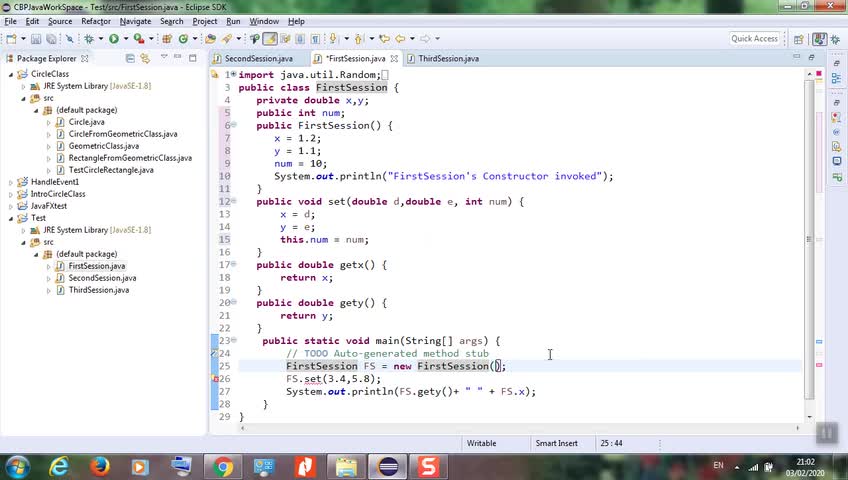Open the New Java Class dropdown arrow
848x480 pixels.
pos(195,39)
